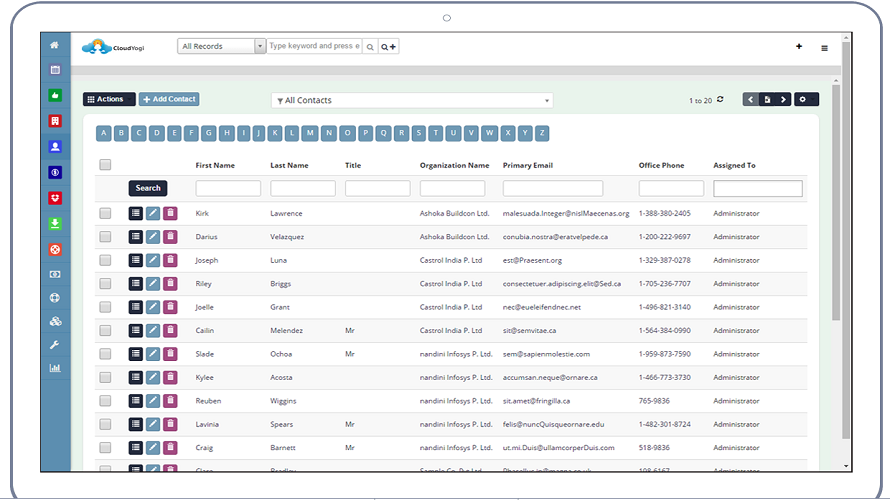This screenshot has height=500, width=890.
Task: Open the gear settings dropdown
Action: click(x=806, y=99)
